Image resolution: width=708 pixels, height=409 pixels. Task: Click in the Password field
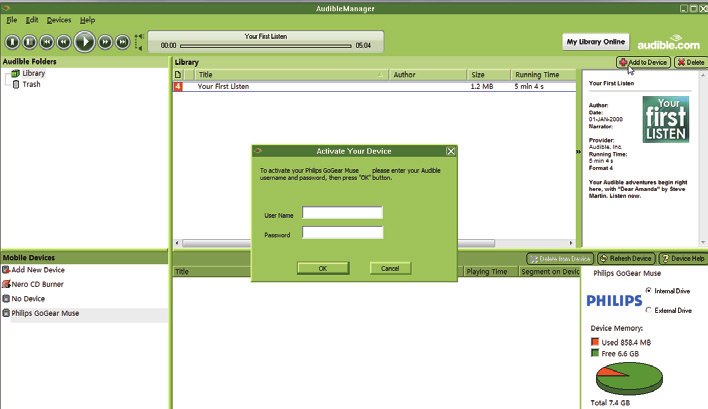pyautogui.click(x=342, y=232)
